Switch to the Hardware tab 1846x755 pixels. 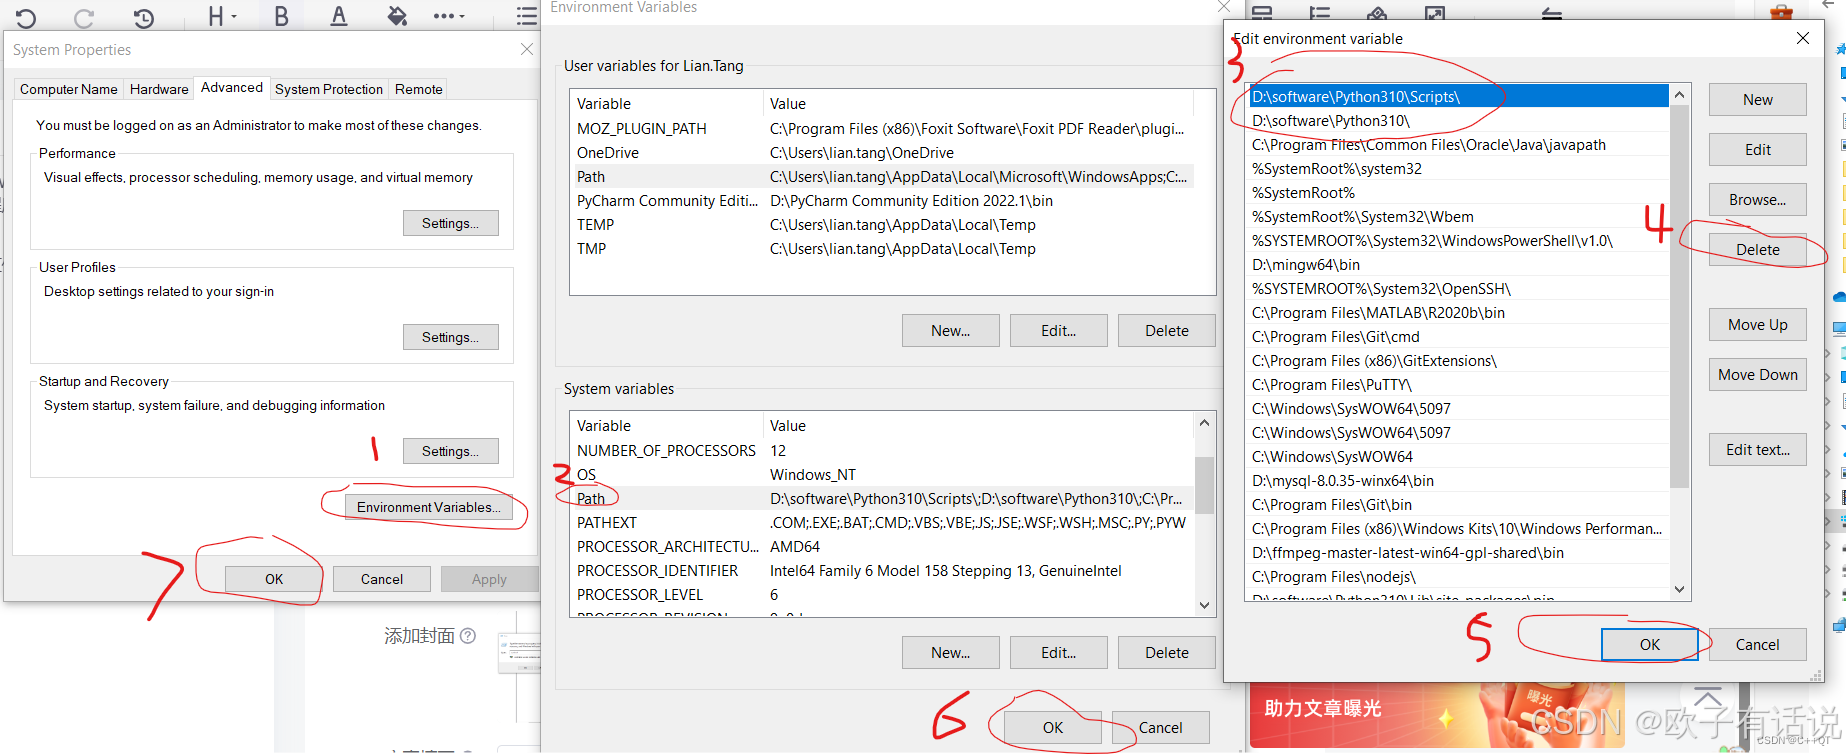(x=159, y=89)
